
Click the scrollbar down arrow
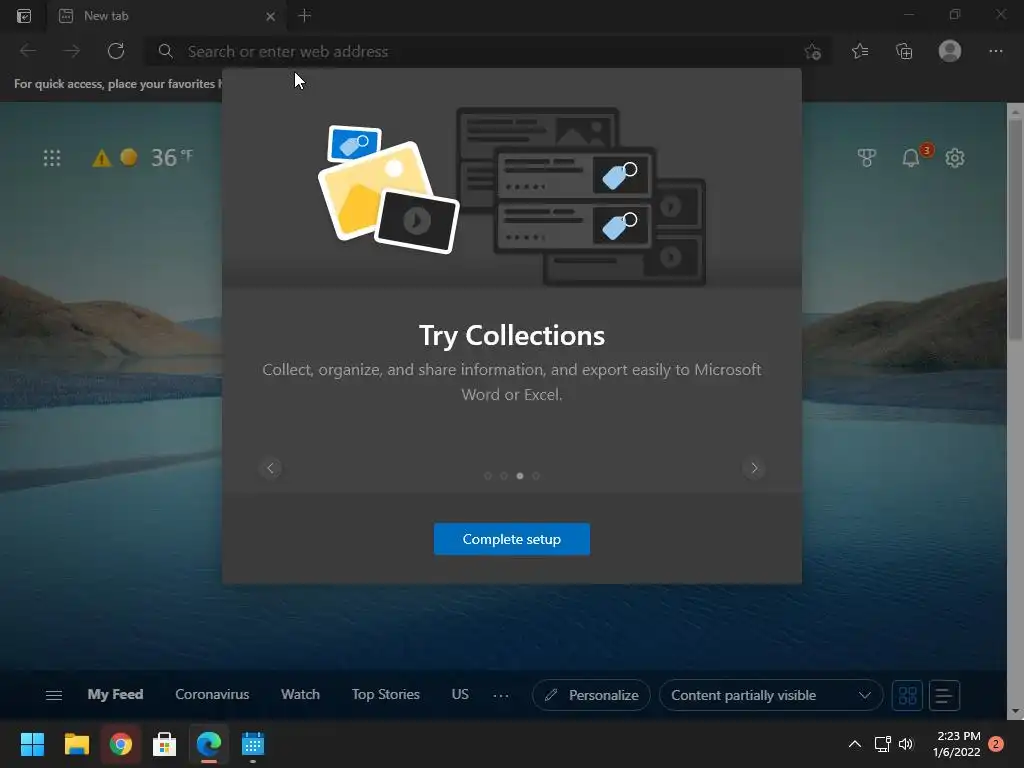1015,711
